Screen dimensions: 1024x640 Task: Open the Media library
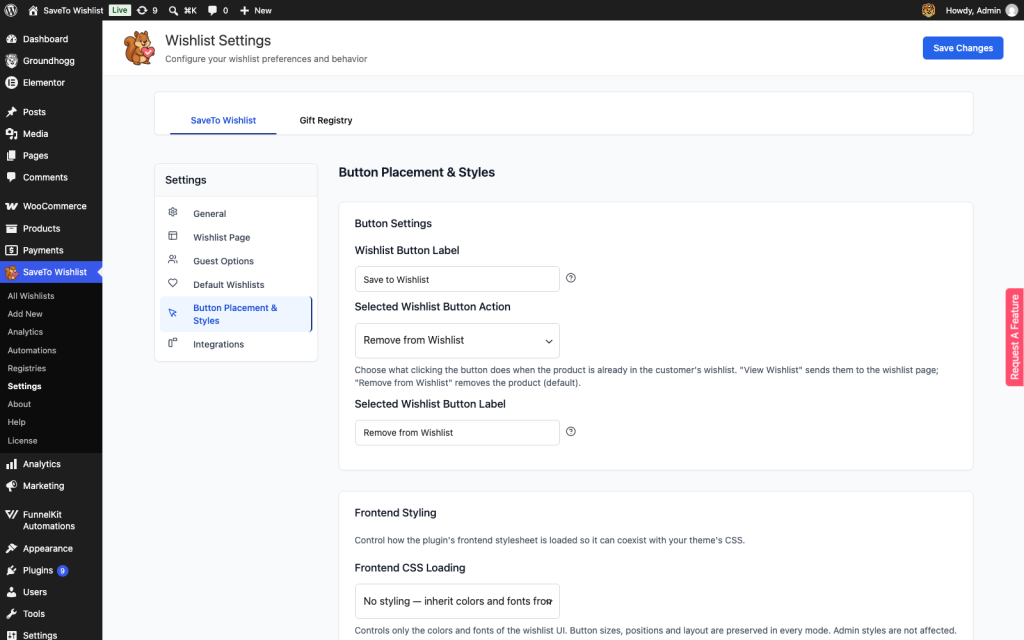[51, 134]
